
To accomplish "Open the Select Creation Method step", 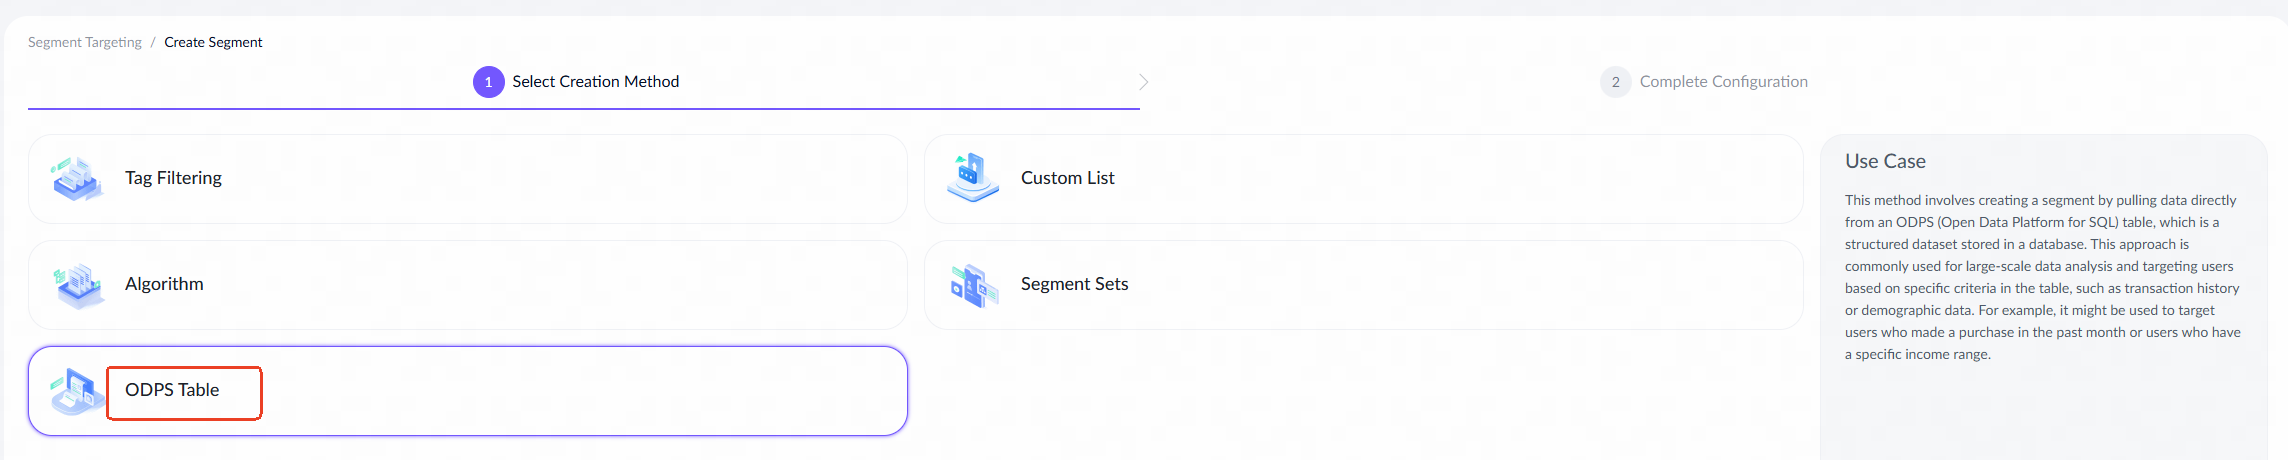I will 595,82.
